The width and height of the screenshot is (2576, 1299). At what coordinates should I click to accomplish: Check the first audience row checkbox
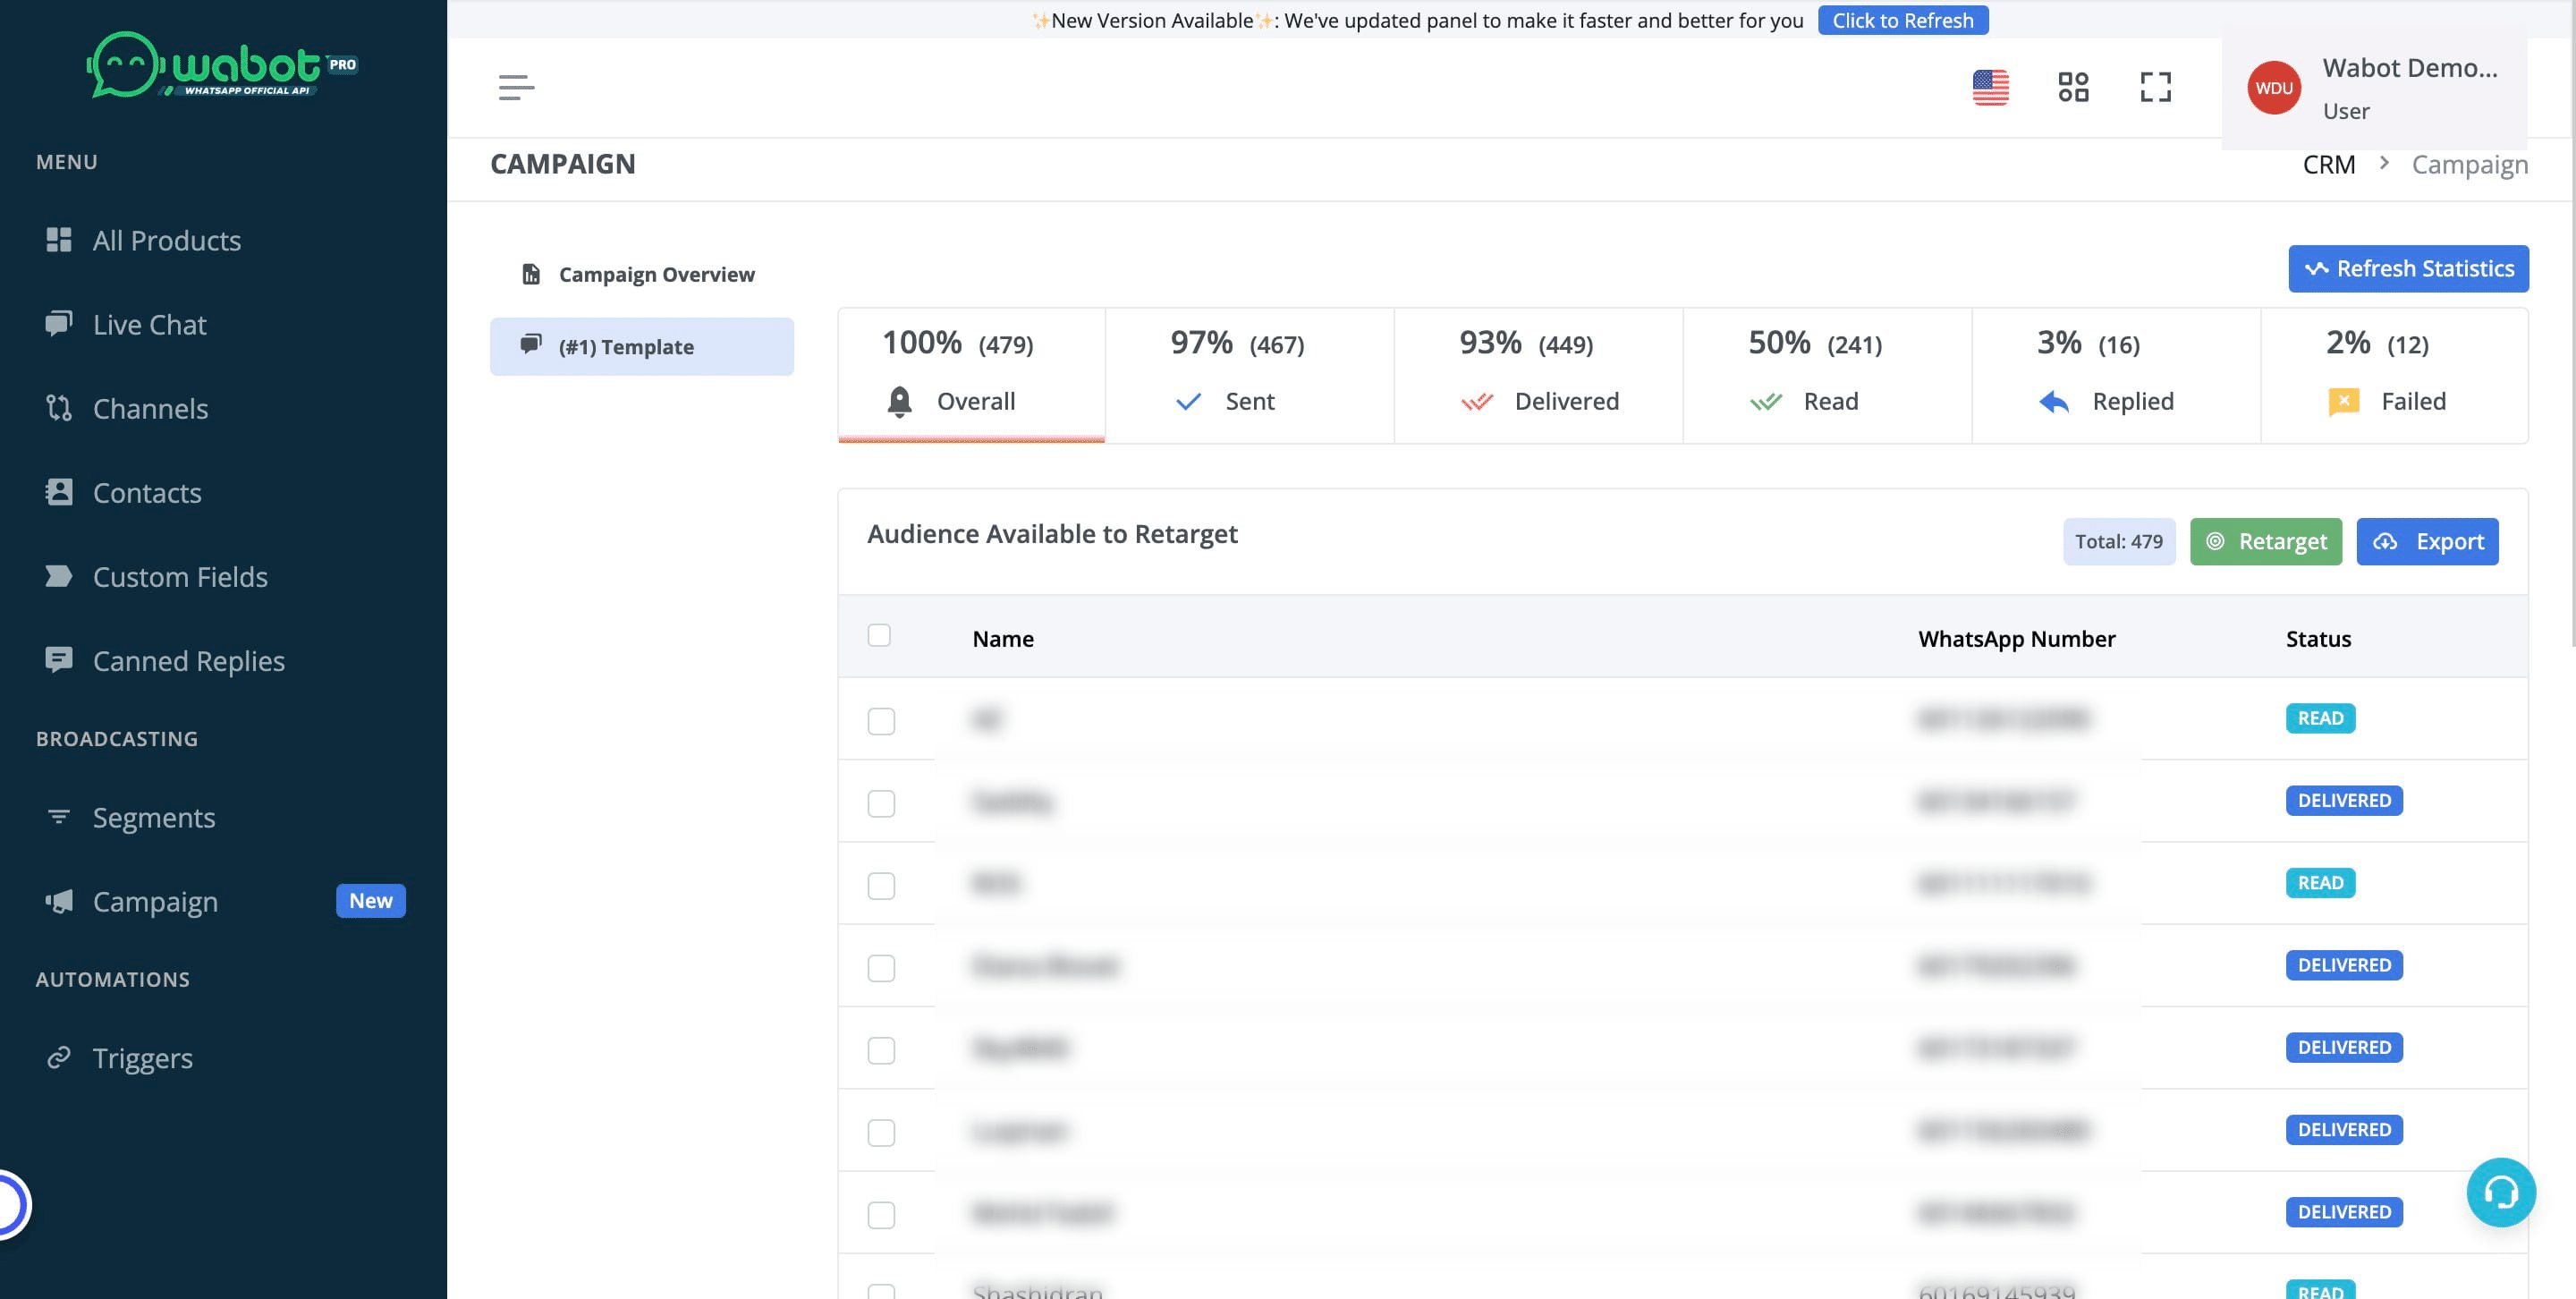click(x=881, y=721)
